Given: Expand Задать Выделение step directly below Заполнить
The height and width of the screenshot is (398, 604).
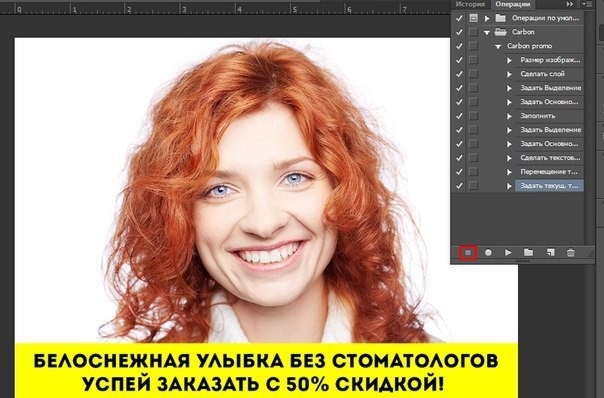Looking at the screenshot, I should [x=509, y=130].
